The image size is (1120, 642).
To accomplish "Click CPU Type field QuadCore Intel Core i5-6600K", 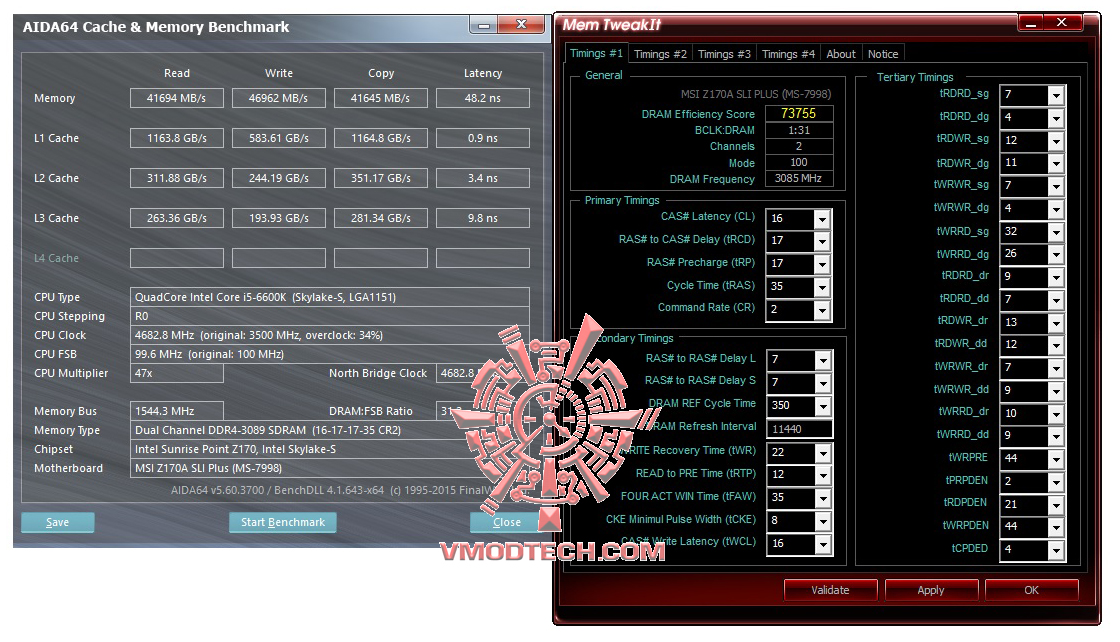I will 329,297.
